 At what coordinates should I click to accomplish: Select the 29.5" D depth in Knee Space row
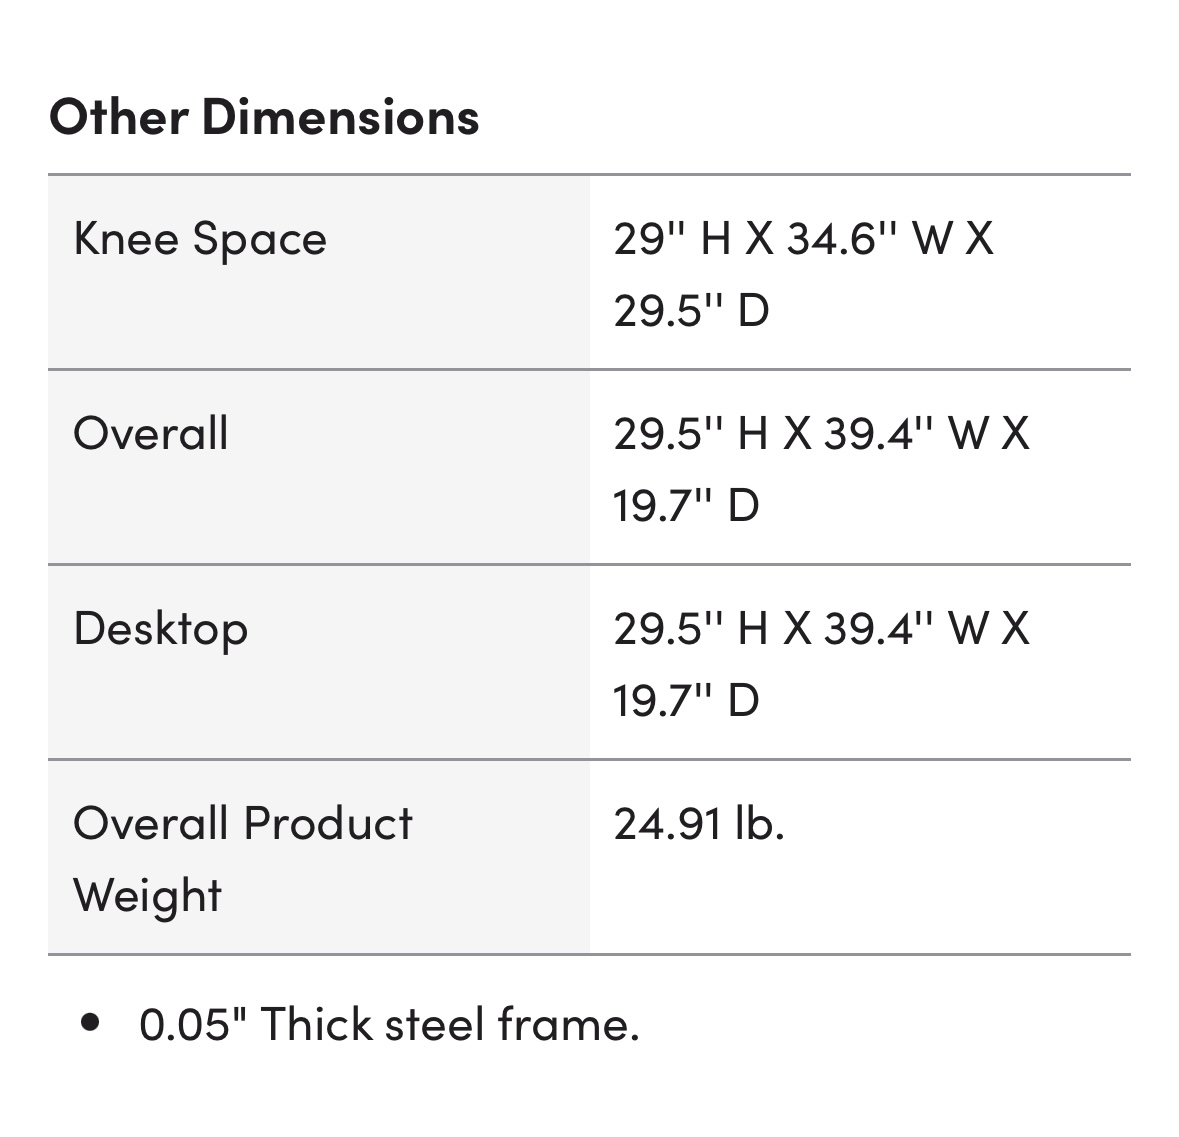tap(691, 311)
